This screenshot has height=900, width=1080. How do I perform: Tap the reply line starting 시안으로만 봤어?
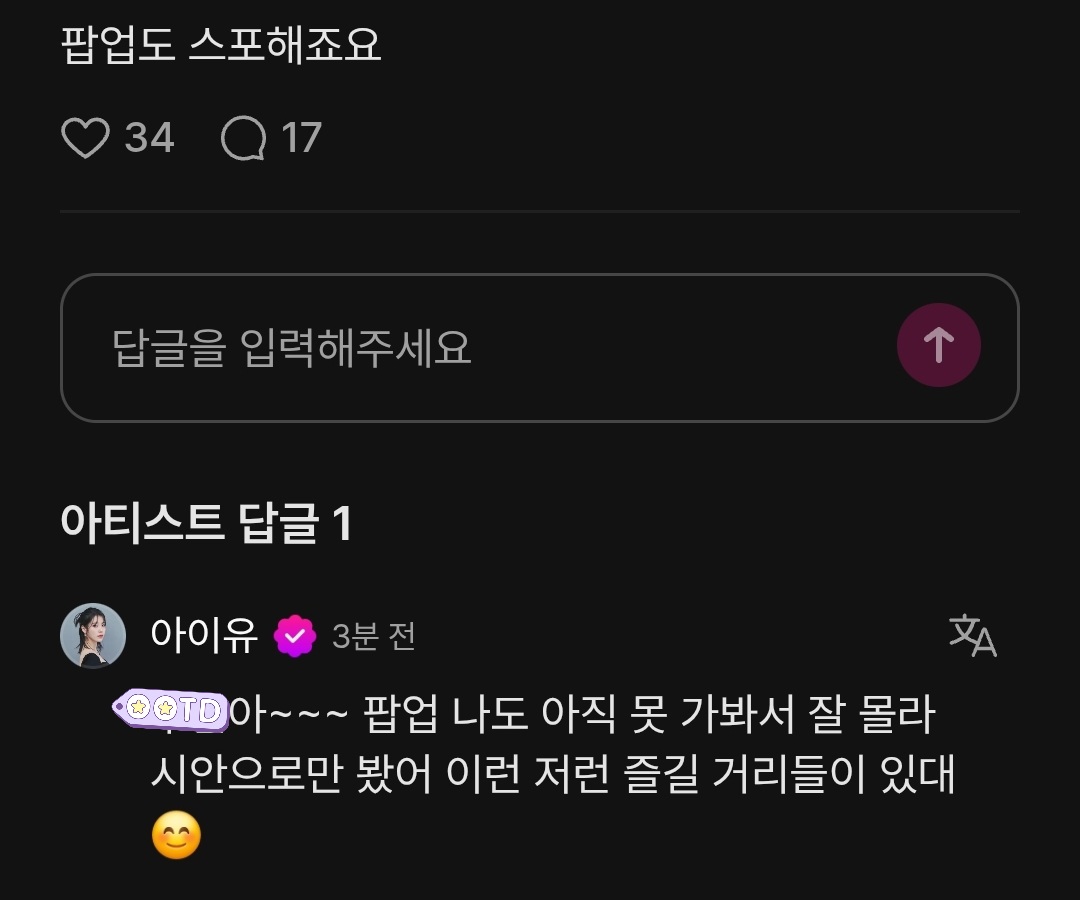pyautogui.click(x=552, y=774)
